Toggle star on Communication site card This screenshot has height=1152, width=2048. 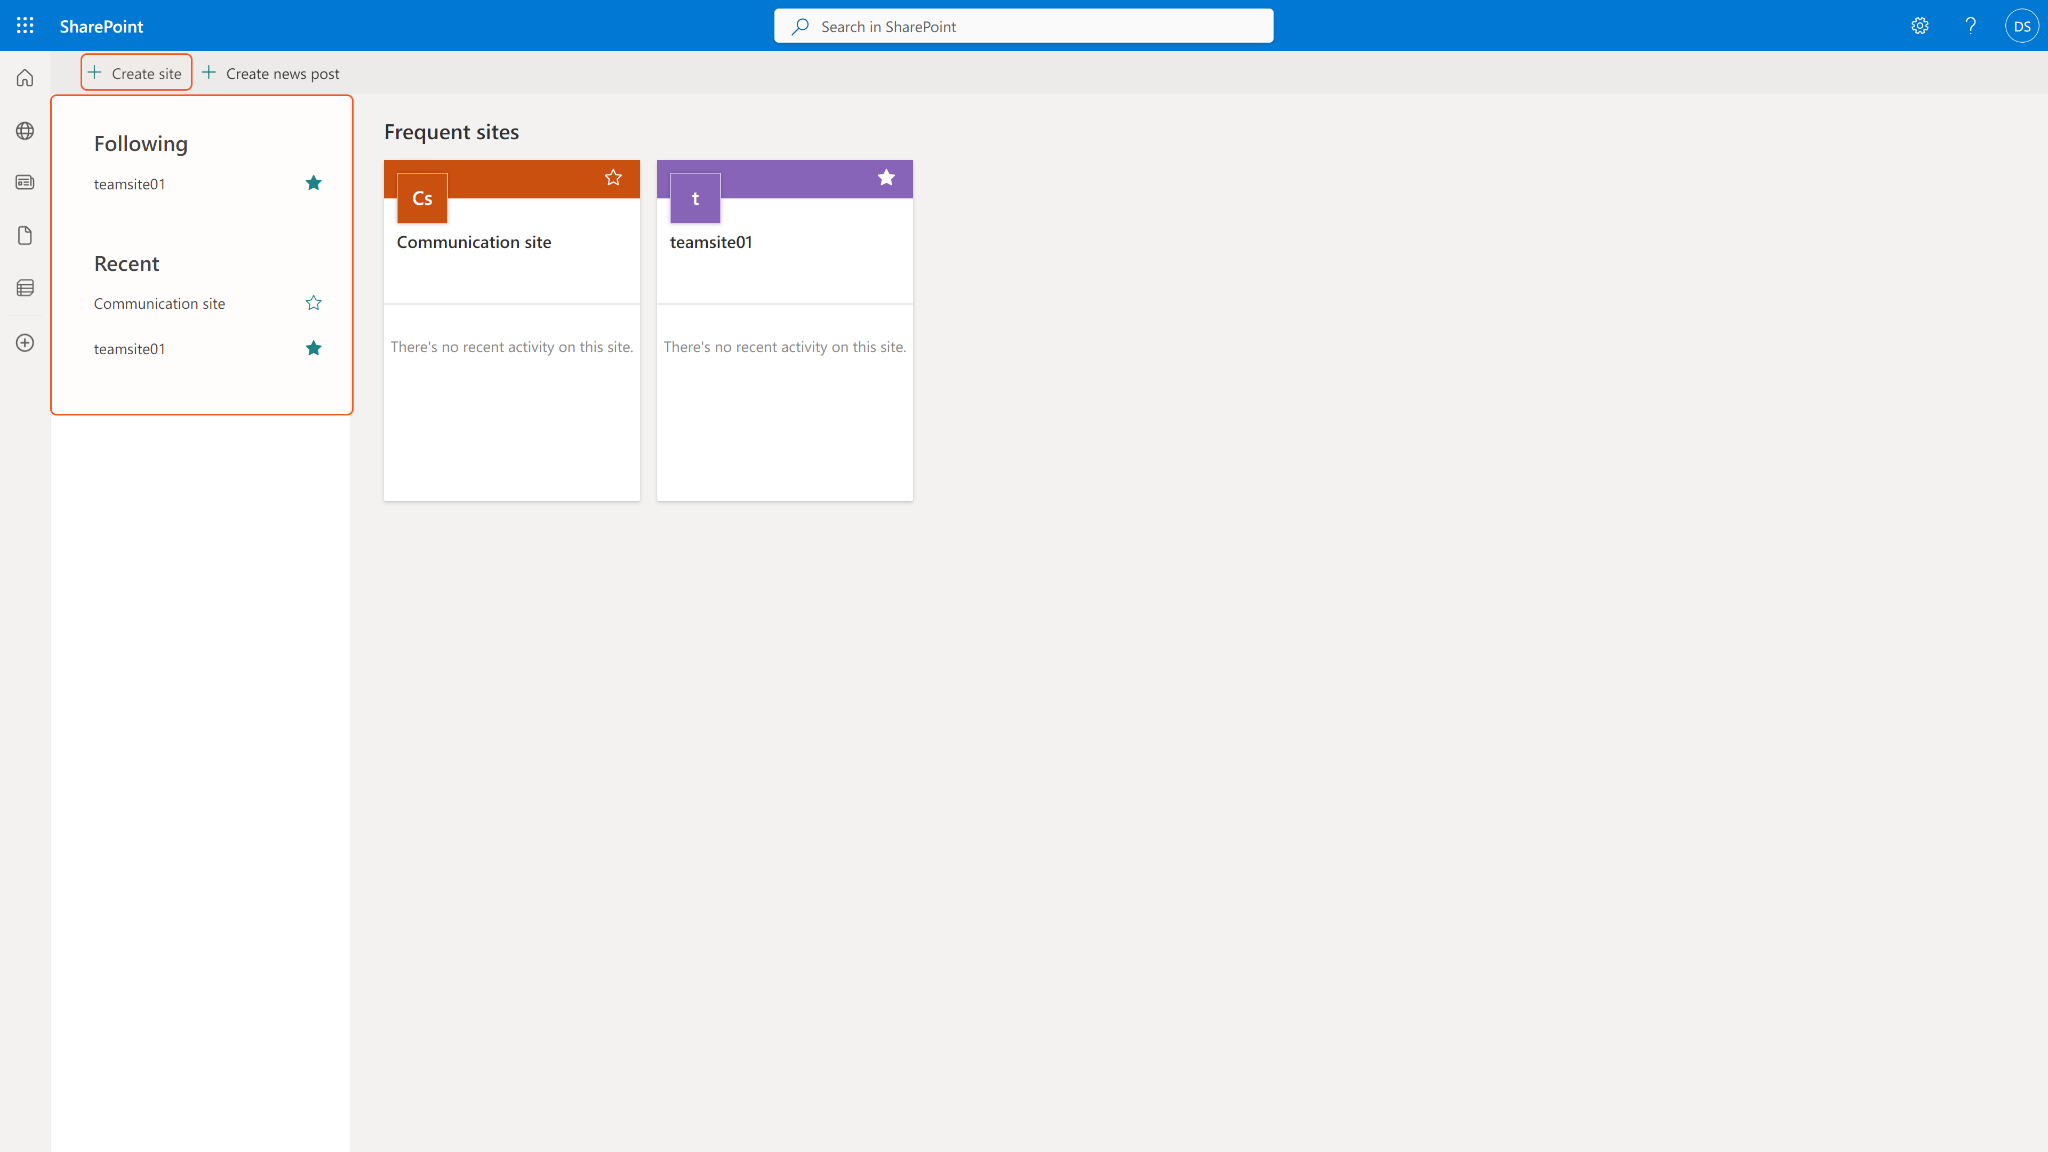pos(613,178)
